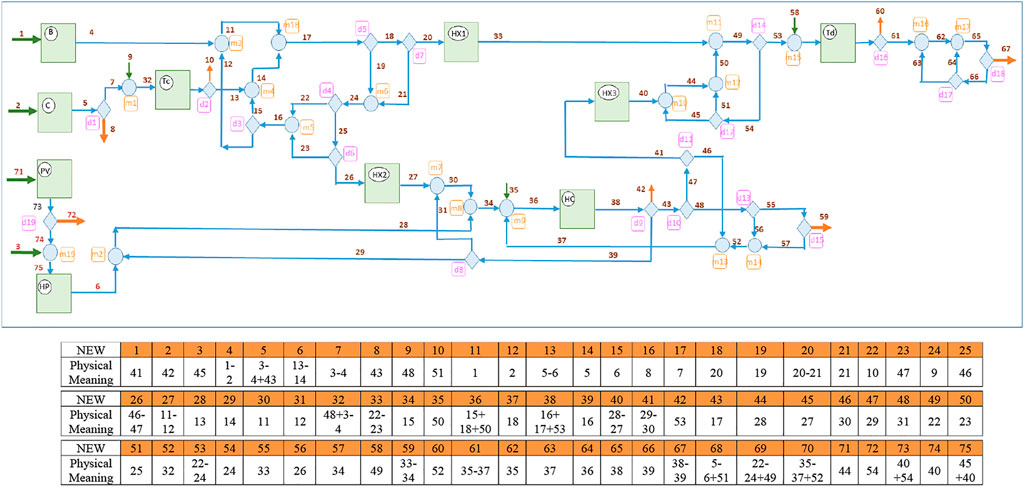Select the mixer circle tagged m14
Screen dimensions: 1024x487
[x=754, y=245]
